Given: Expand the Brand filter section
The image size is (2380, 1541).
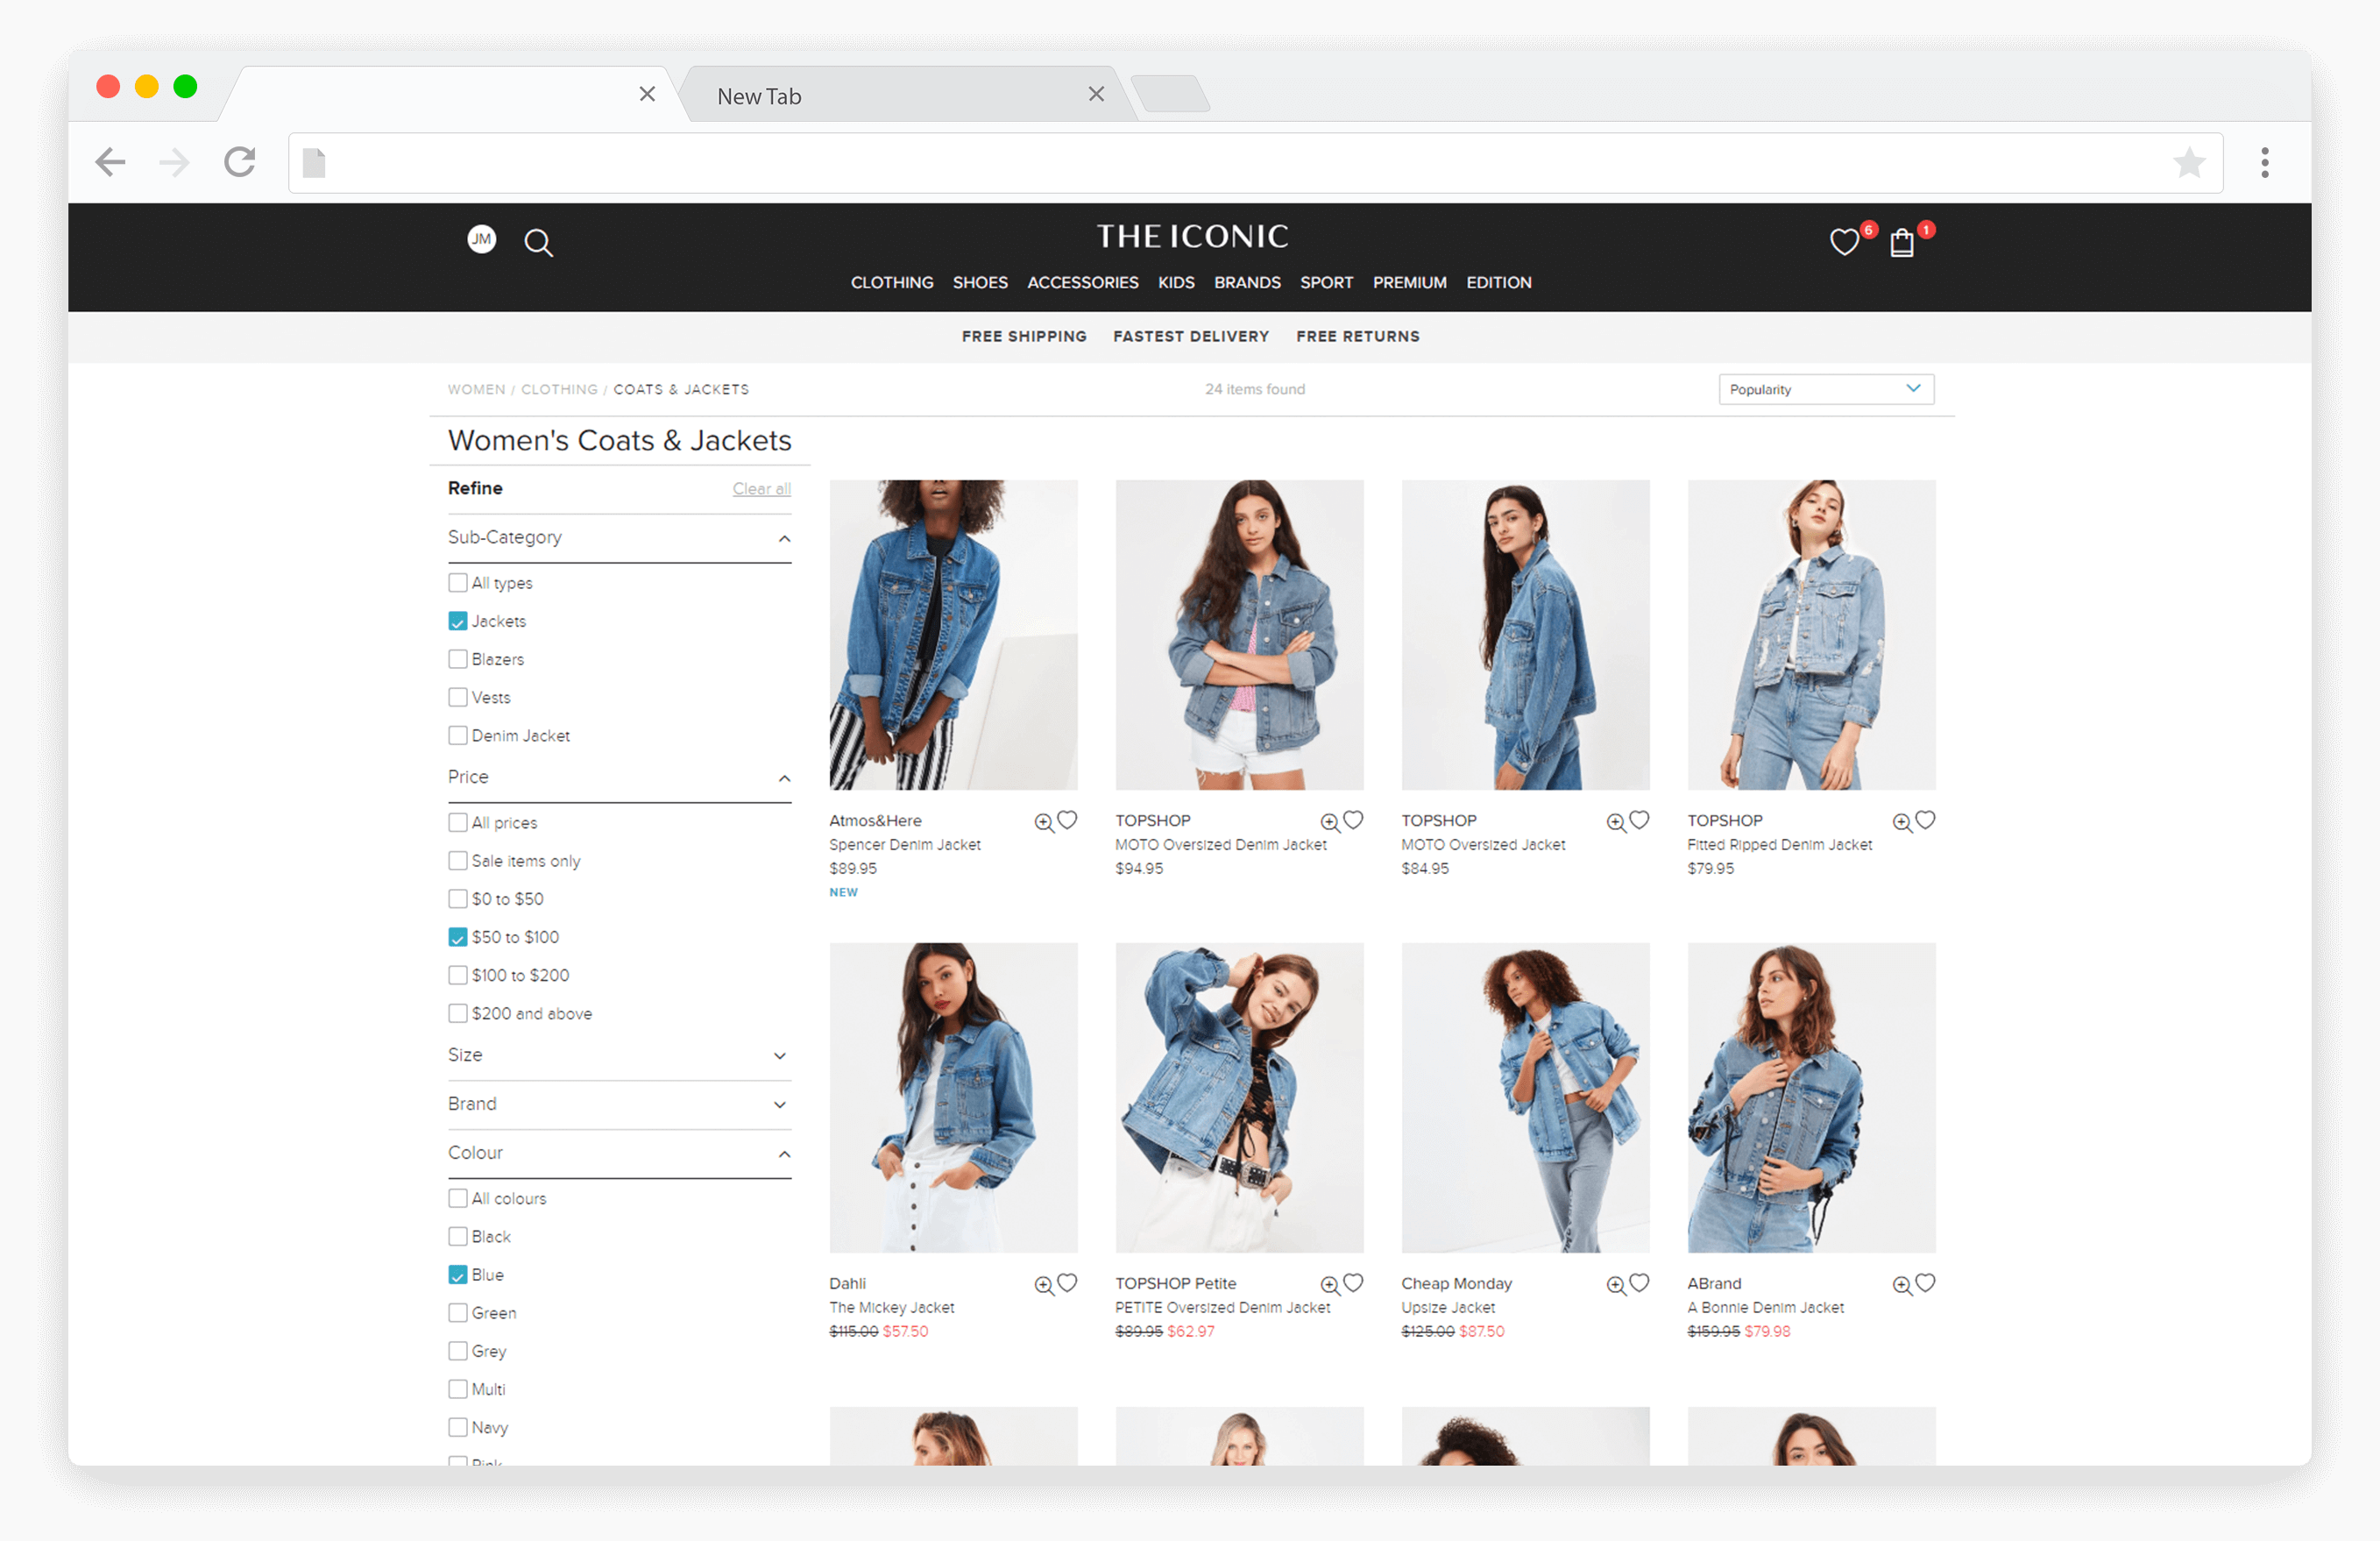Looking at the screenshot, I should click(780, 1105).
